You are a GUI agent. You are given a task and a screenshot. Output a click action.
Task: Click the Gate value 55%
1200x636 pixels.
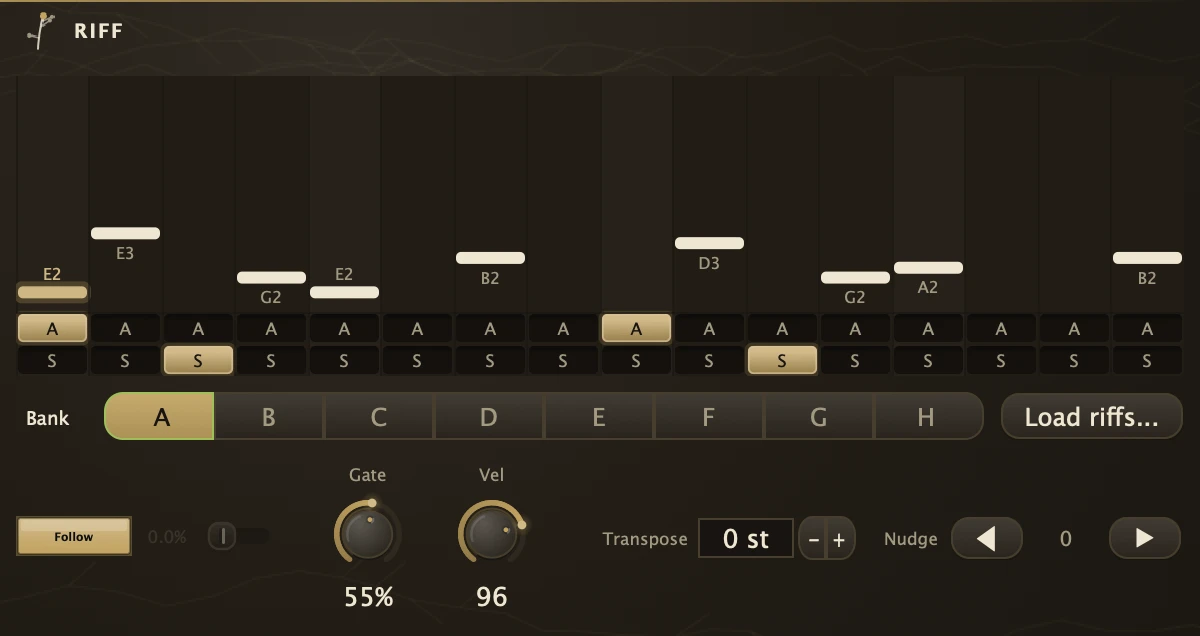369,597
